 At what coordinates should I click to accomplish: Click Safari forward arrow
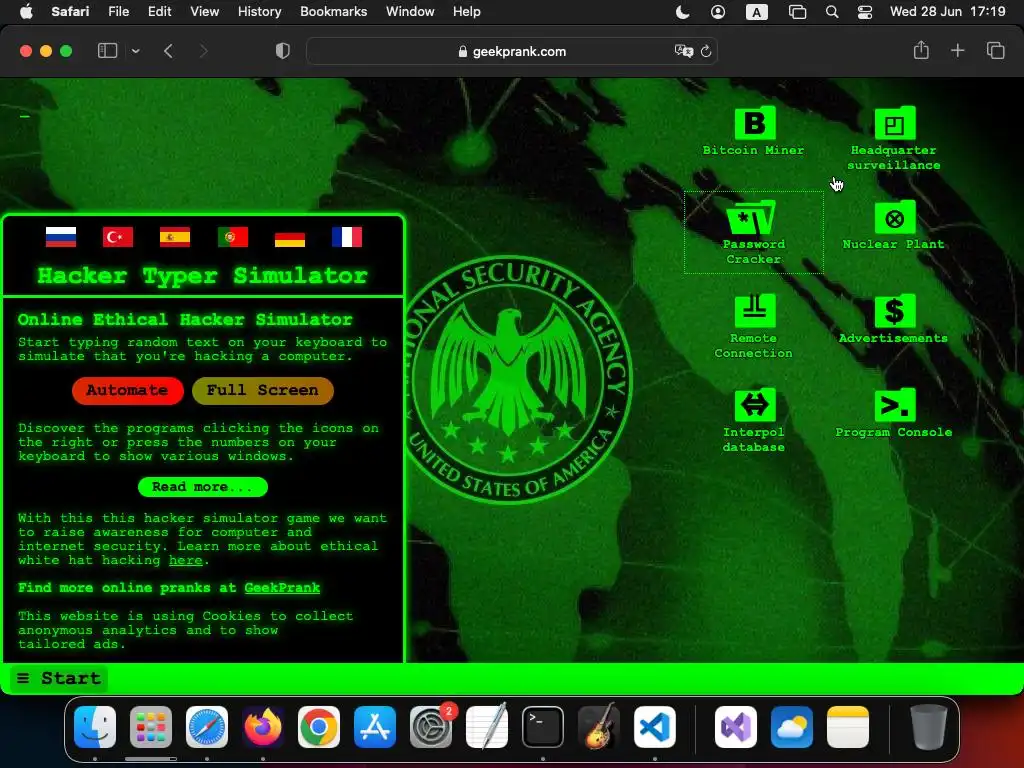tap(203, 51)
